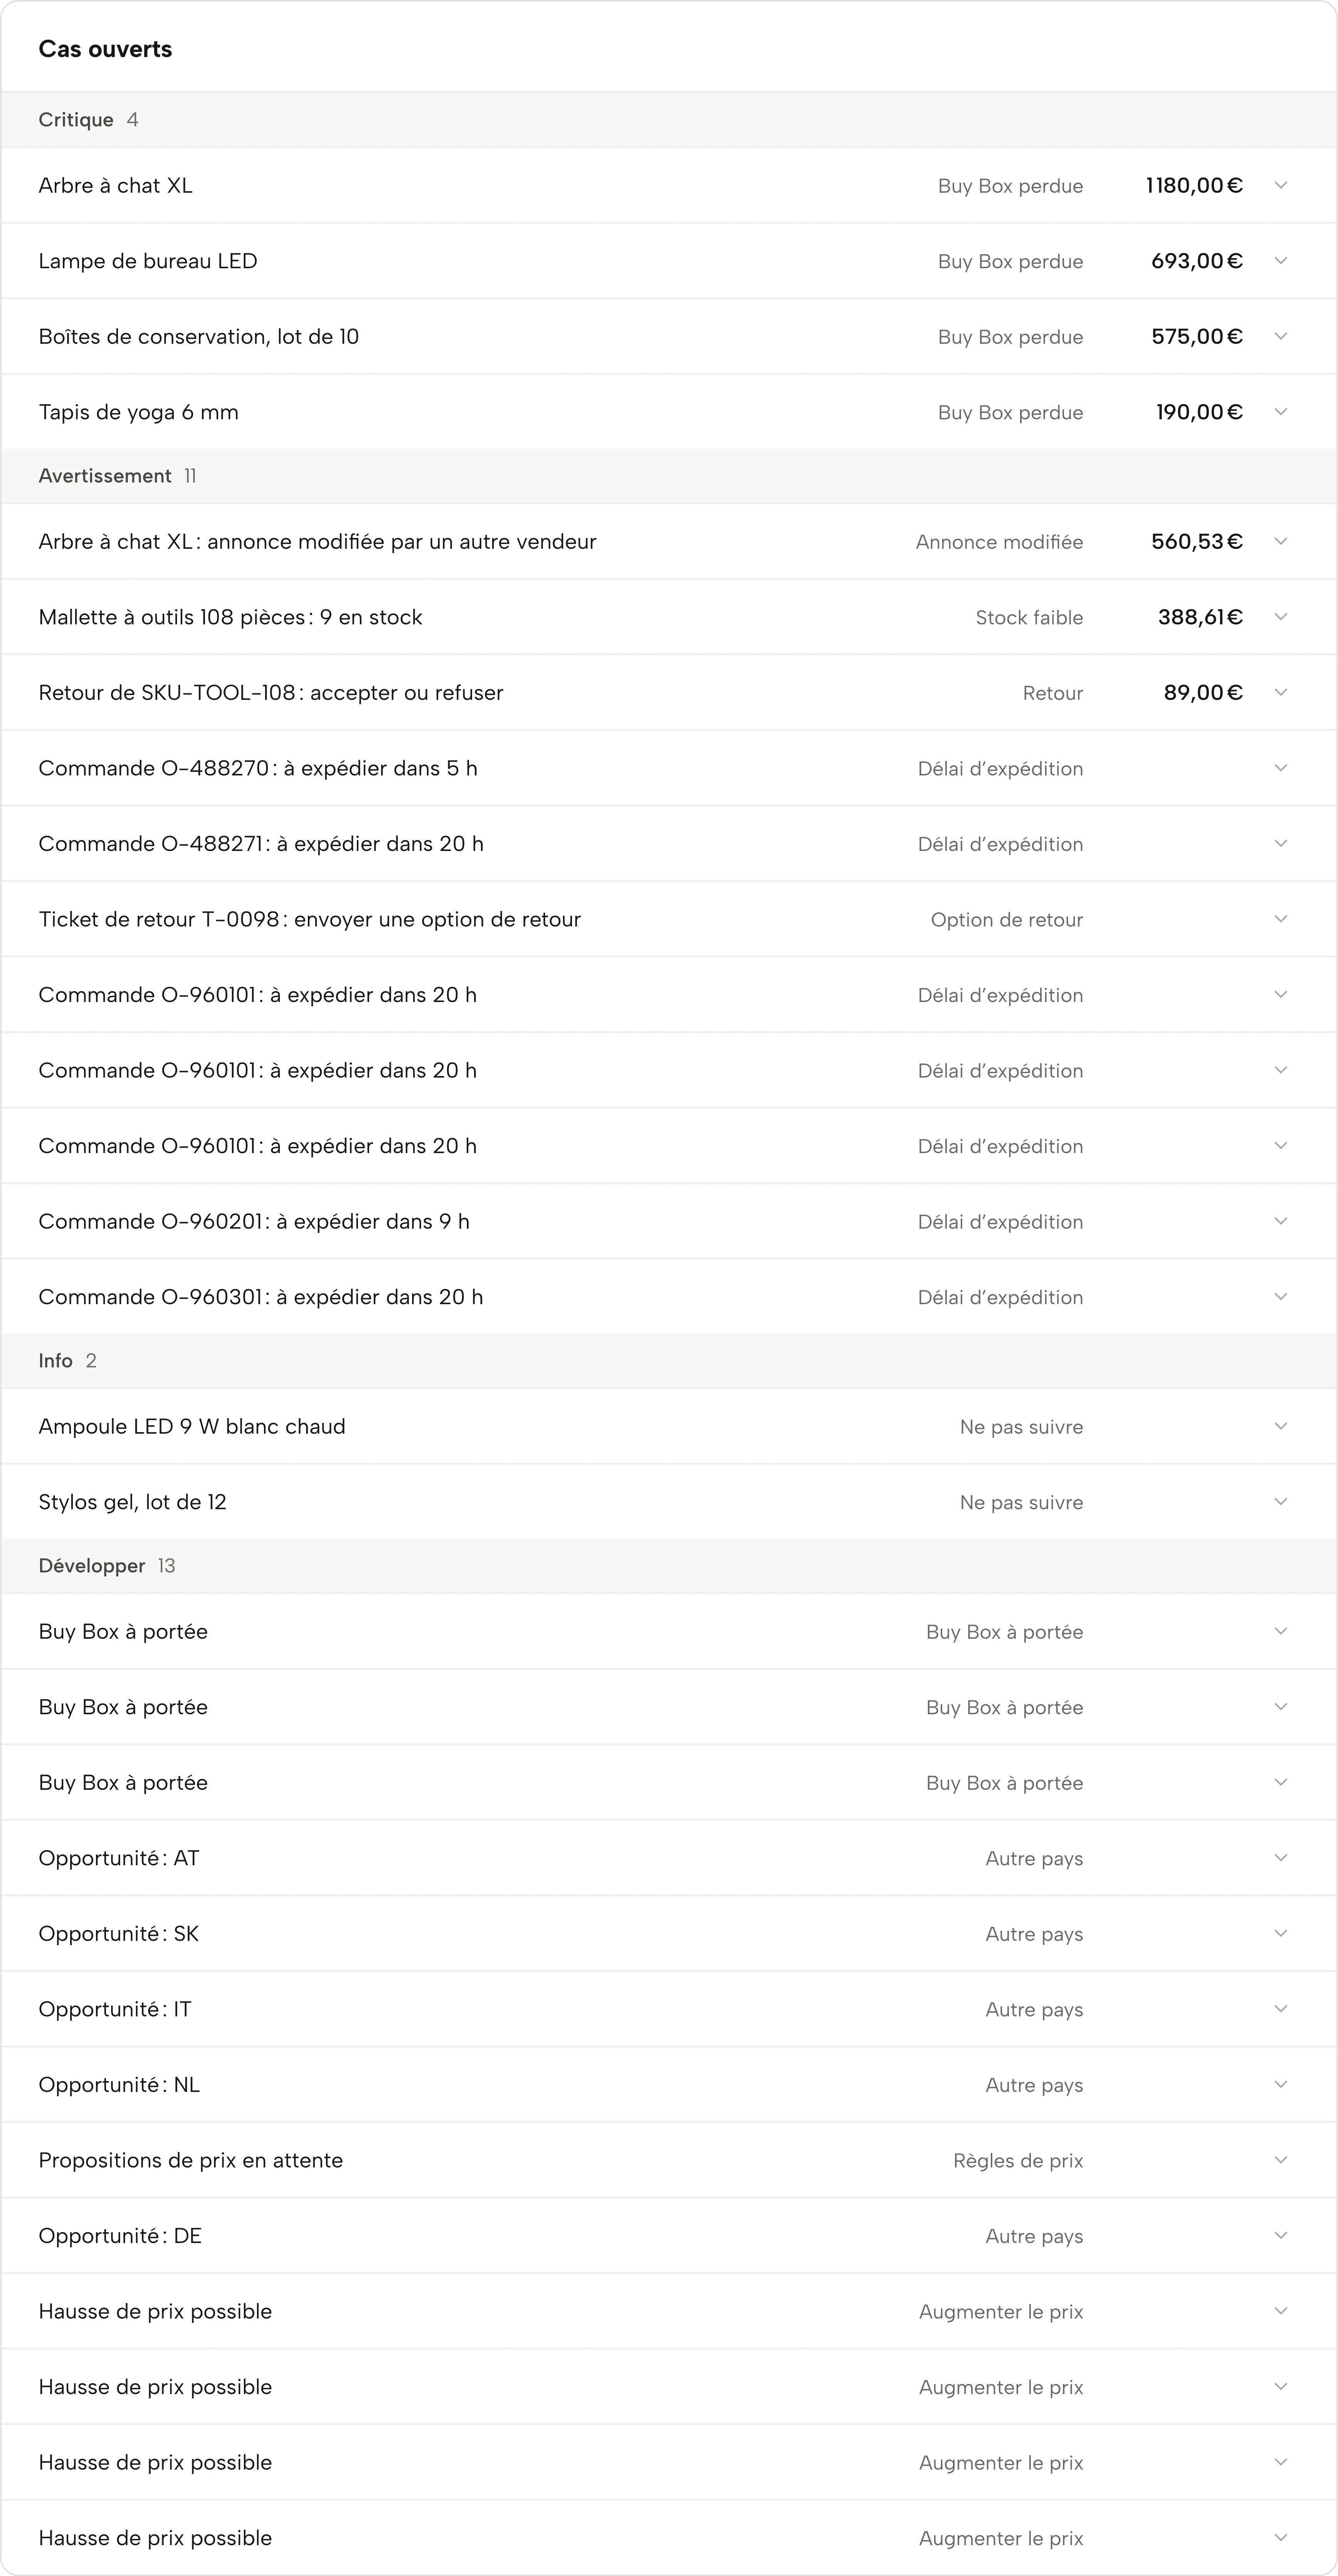Select the Avertissement group header
This screenshot has height=2576, width=1338.
pyautogui.click(x=669, y=476)
